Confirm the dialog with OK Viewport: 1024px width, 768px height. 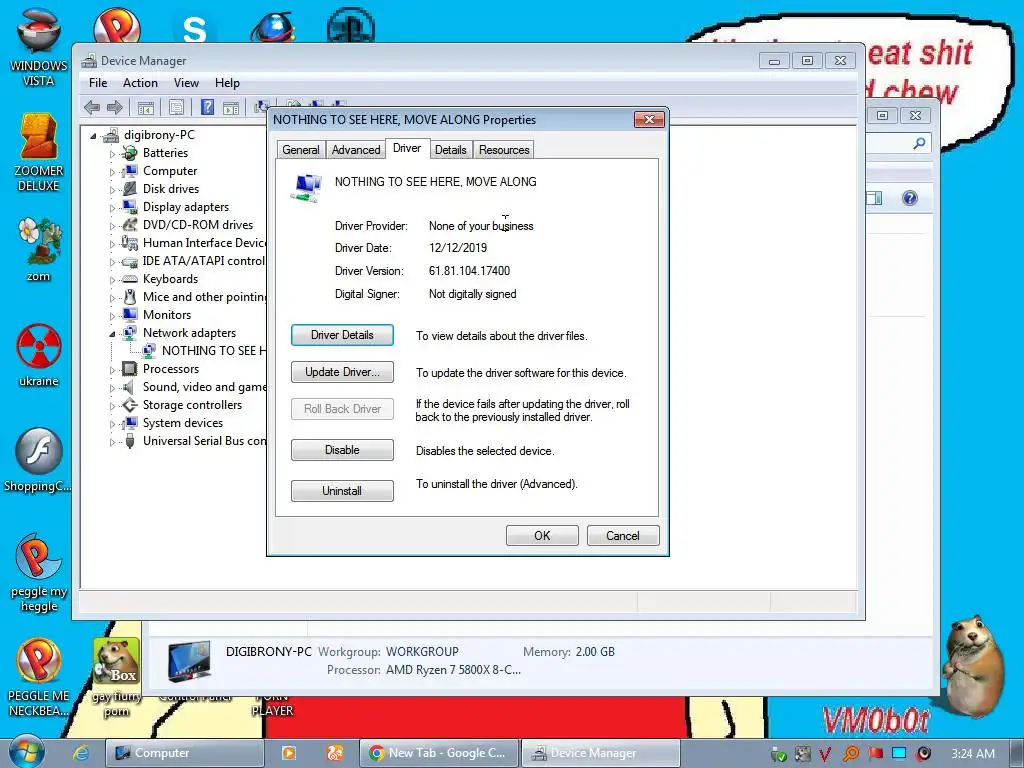542,536
